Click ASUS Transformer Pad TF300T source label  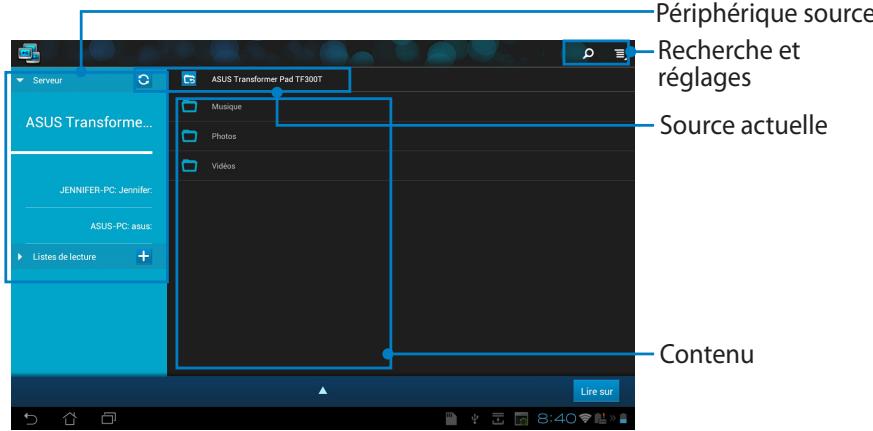click(x=267, y=80)
